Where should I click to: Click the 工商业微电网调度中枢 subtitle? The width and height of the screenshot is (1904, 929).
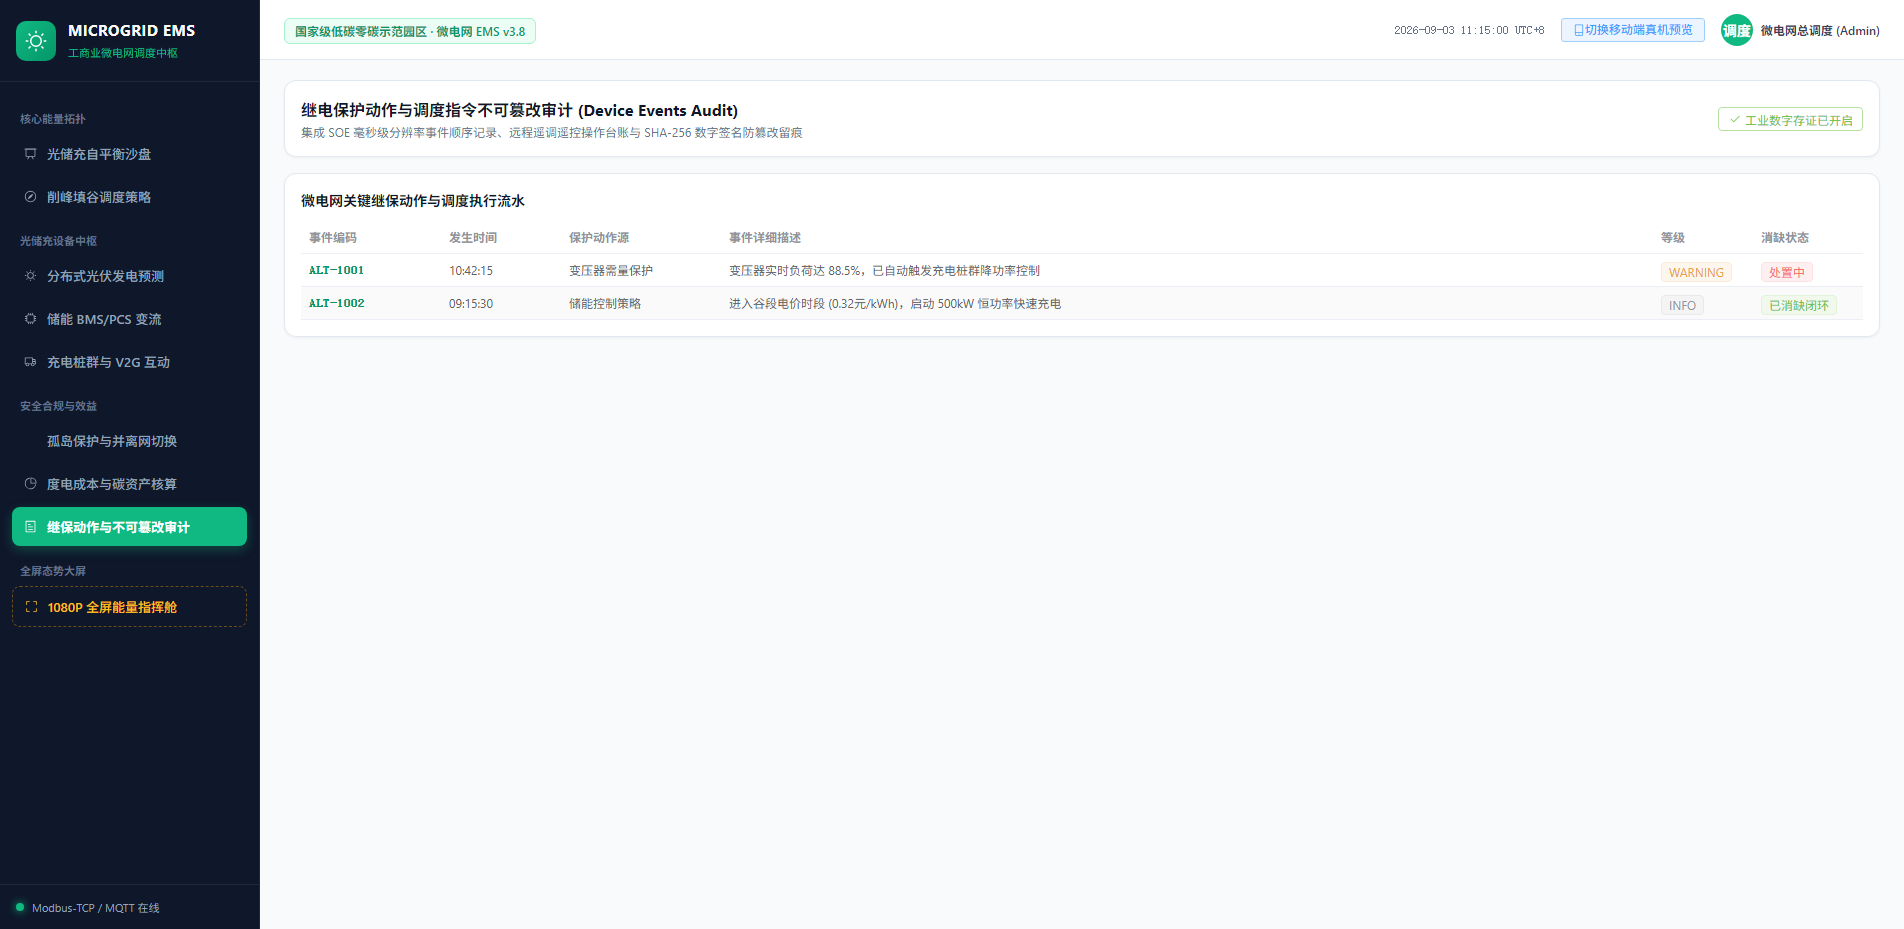tap(123, 53)
